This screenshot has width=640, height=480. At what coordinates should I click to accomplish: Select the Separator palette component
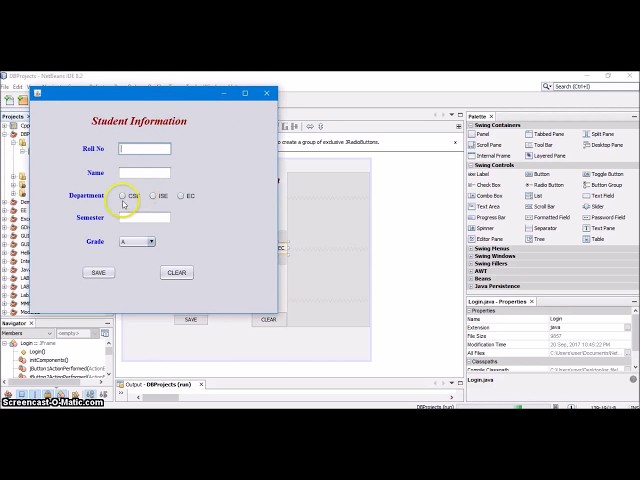[541, 229]
